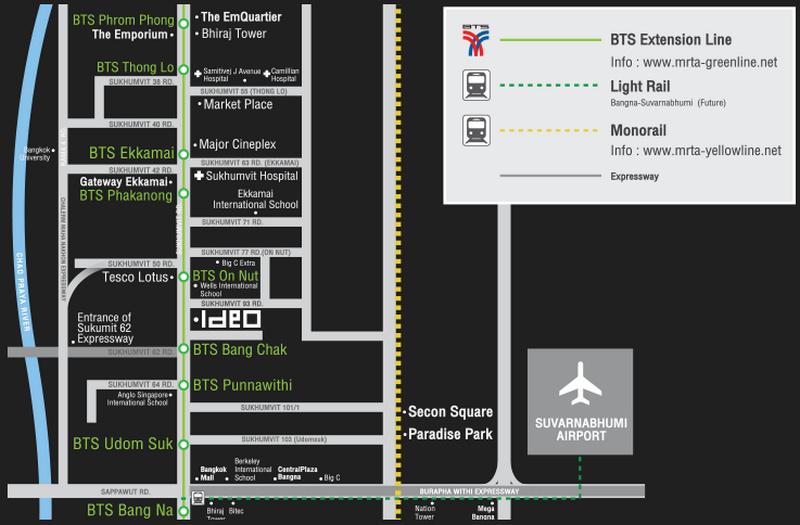The width and height of the screenshot is (800, 525).
Task: Click the BTS Bang Na station circle
Action: 184,510
